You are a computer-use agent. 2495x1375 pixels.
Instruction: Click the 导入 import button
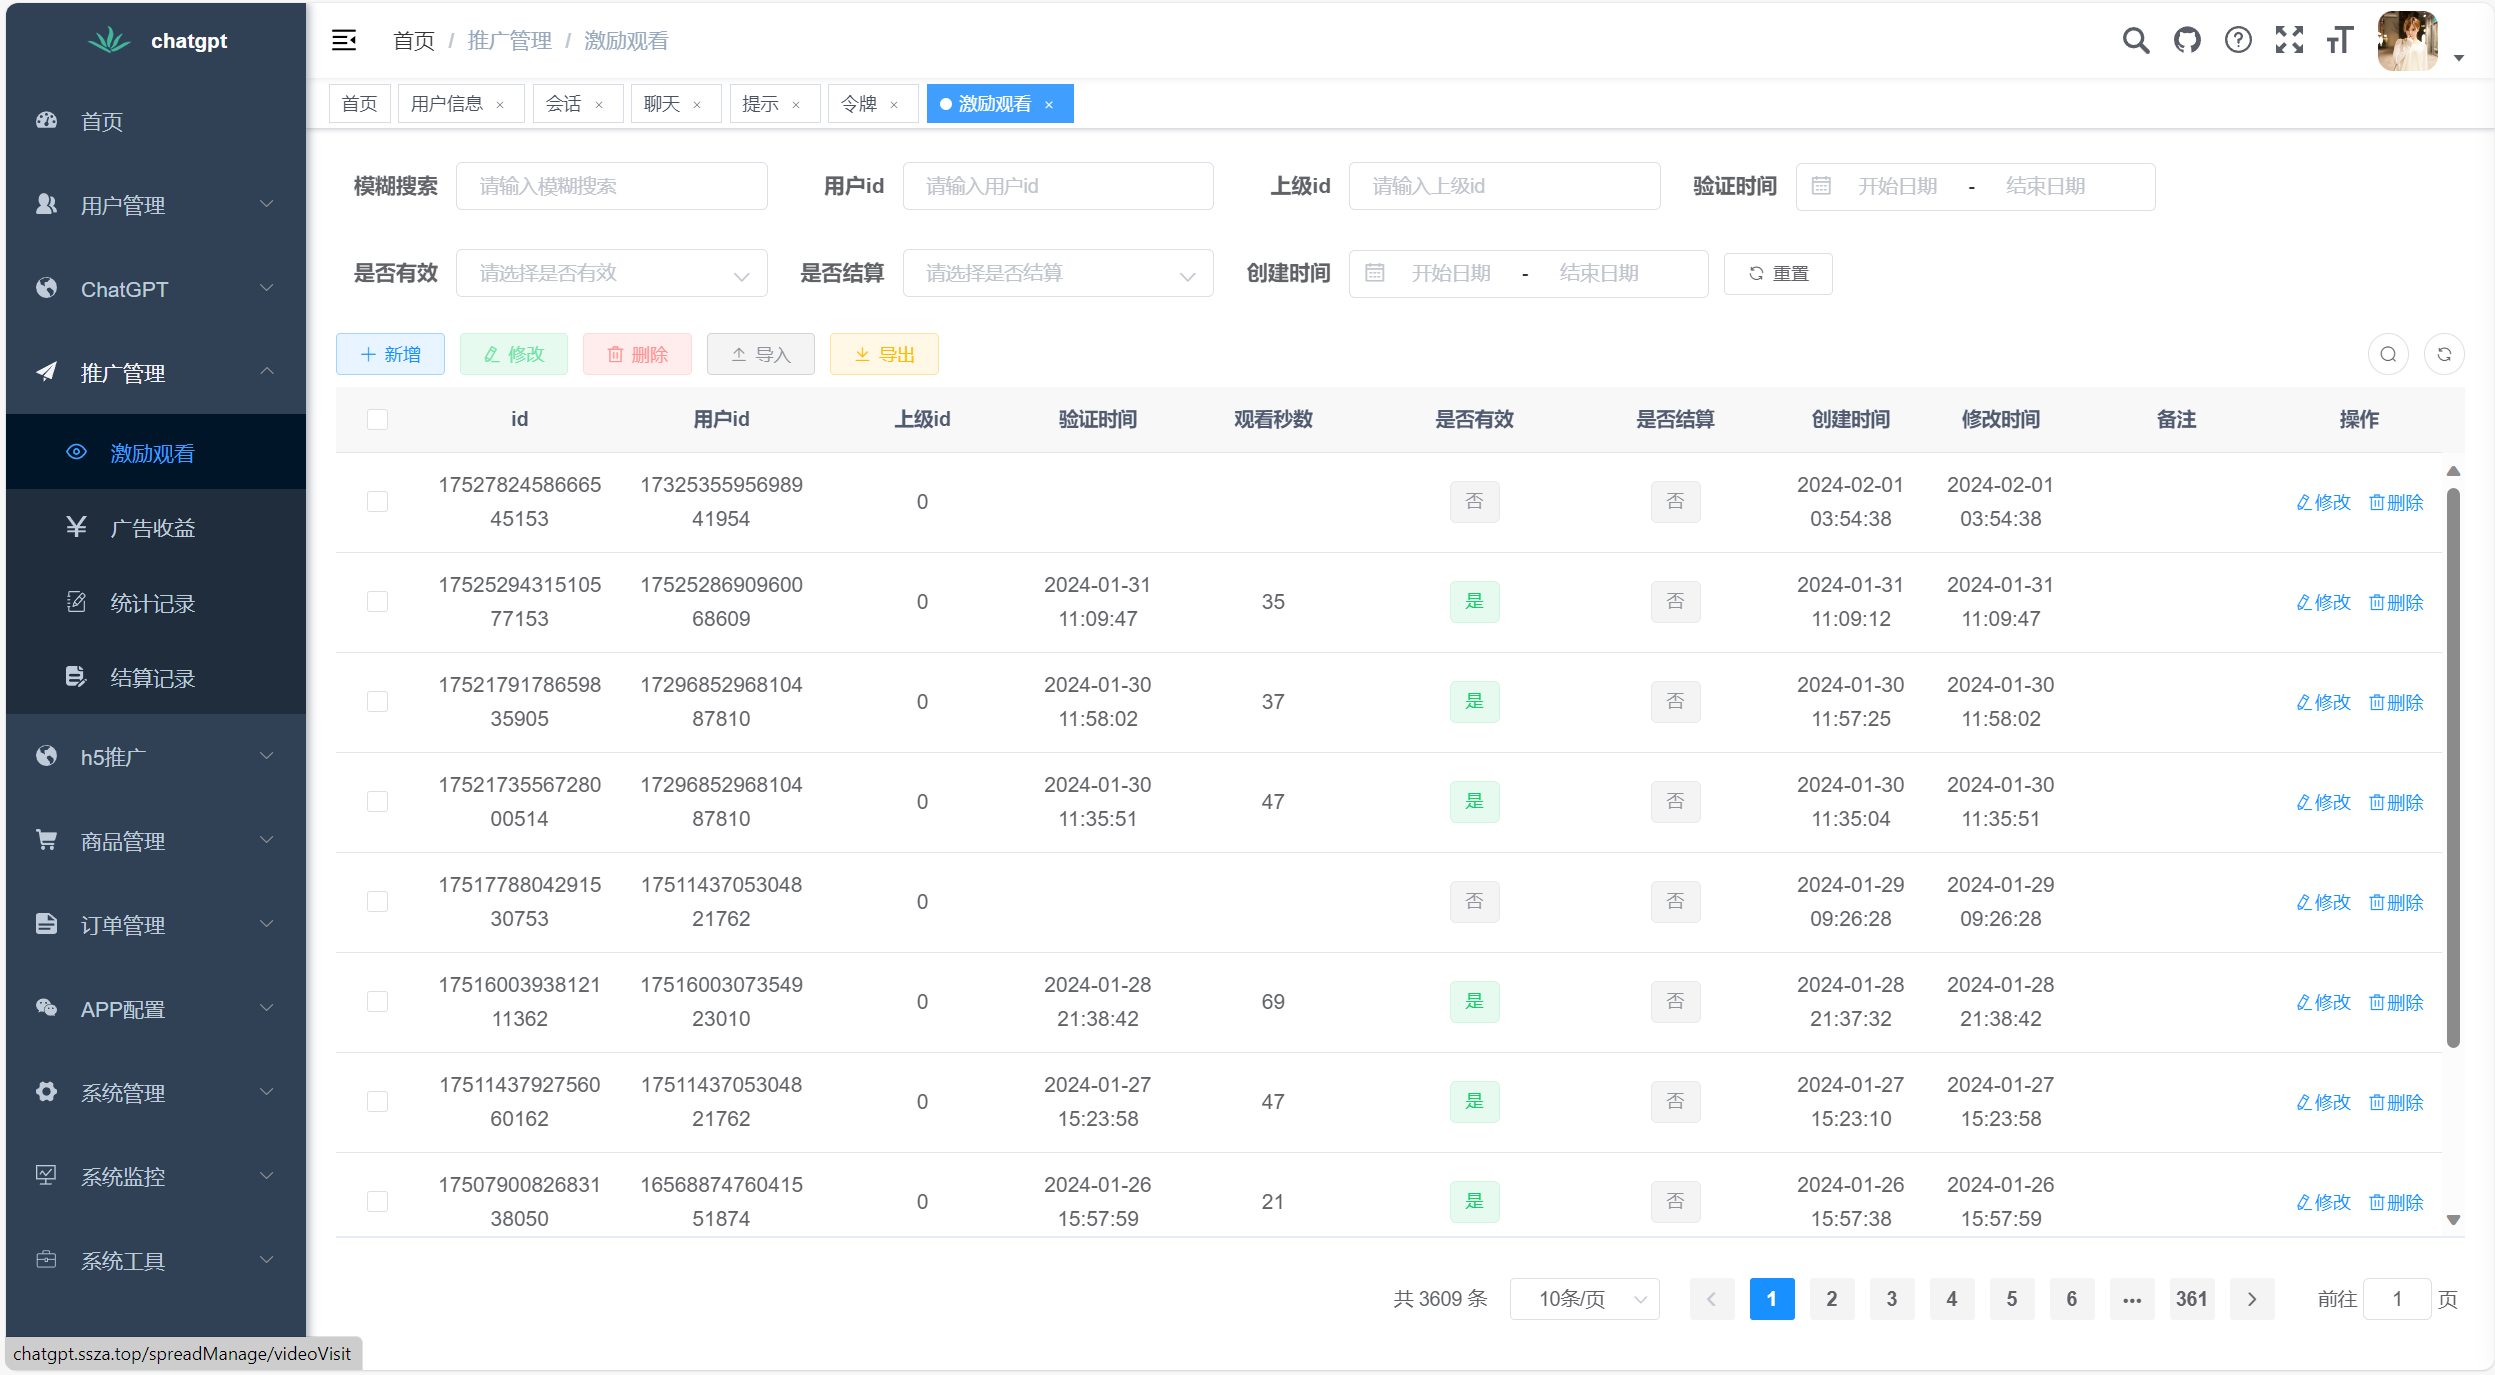tap(761, 354)
